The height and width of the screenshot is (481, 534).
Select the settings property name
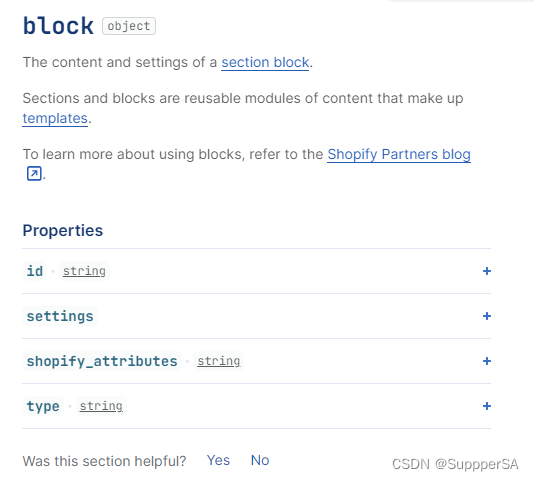(60, 316)
